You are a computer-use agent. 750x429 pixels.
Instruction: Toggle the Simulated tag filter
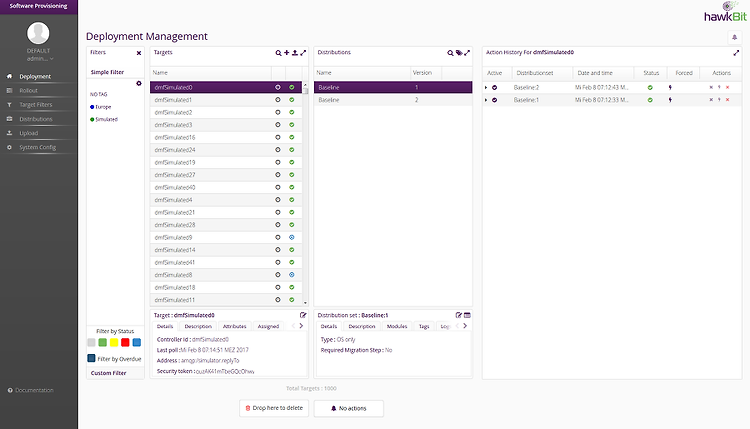tap(104, 120)
